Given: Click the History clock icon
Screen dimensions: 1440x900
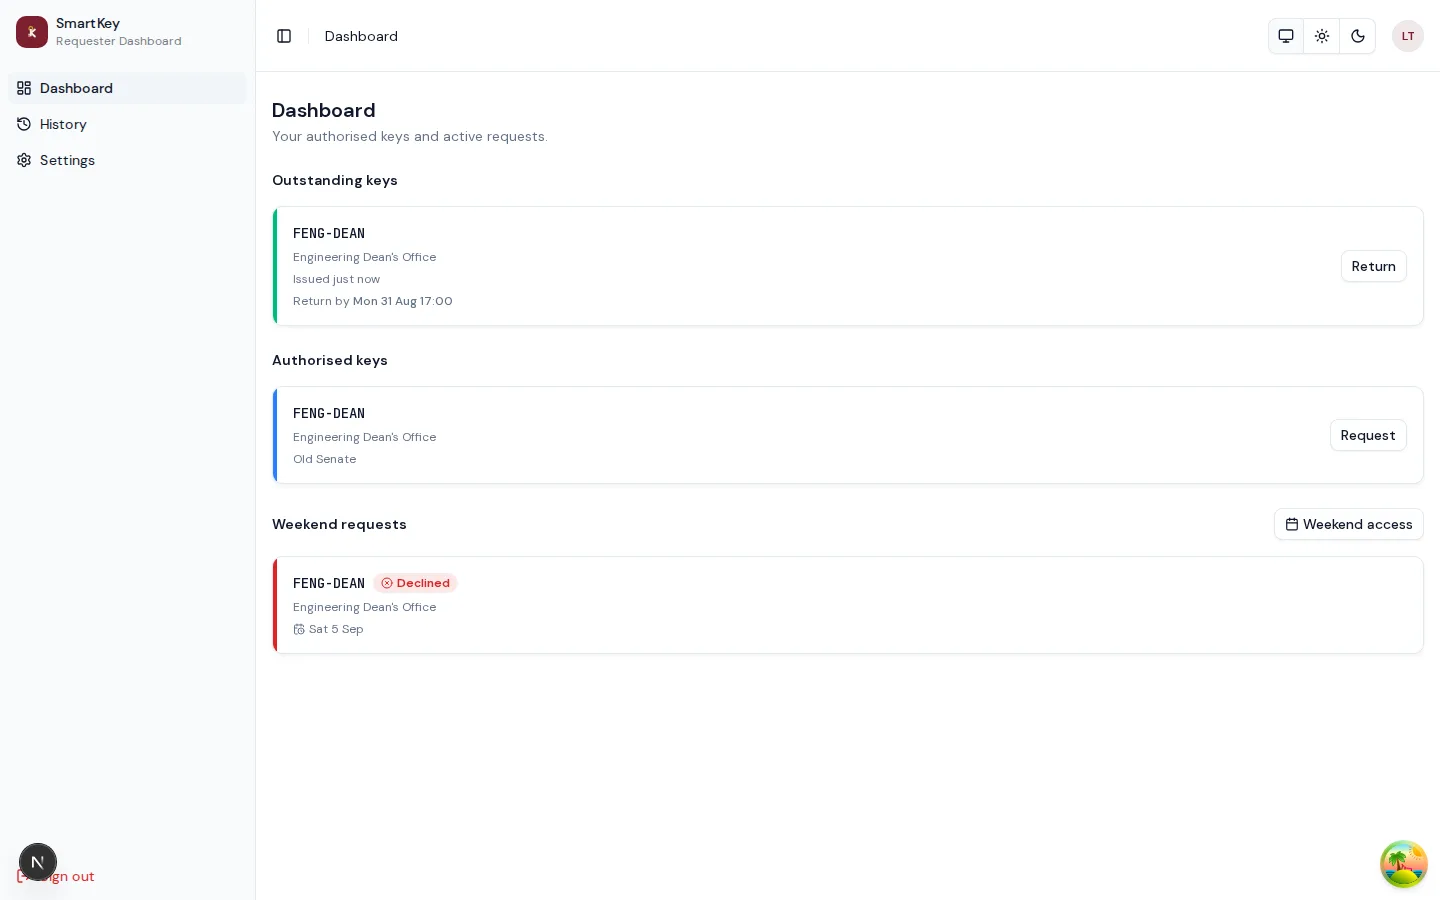Looking at the screenshot, I should click(x=24, y=124).
